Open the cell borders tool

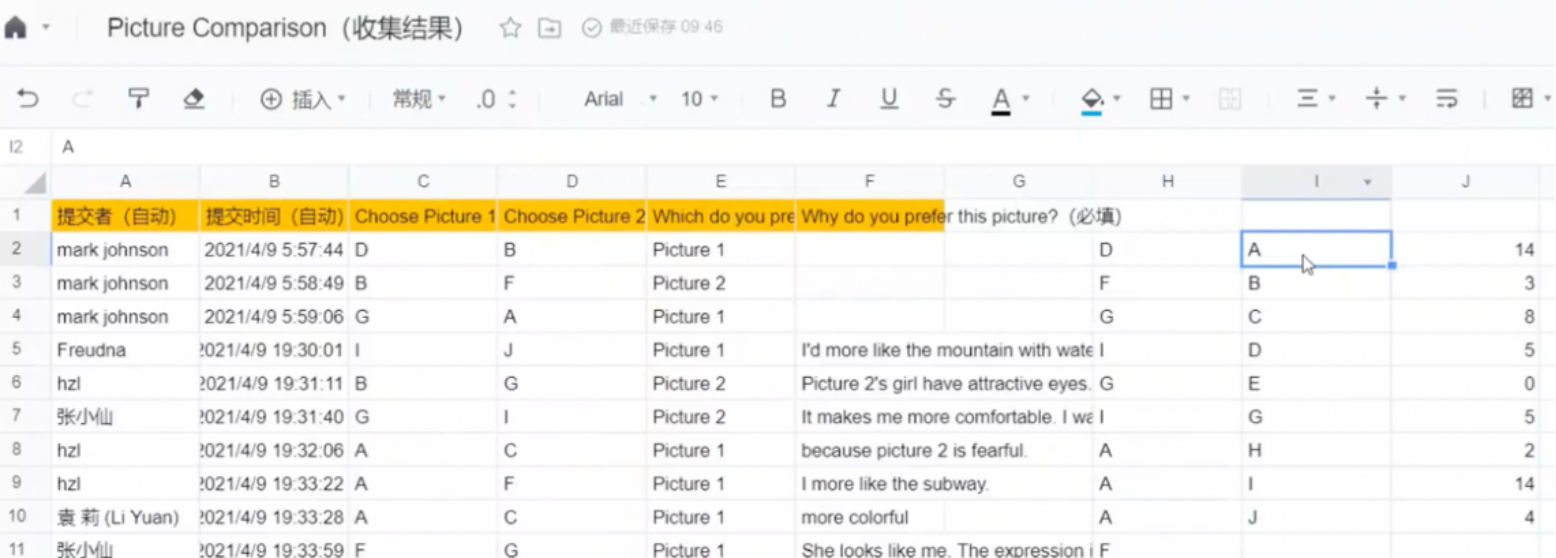coord(1161,99)
